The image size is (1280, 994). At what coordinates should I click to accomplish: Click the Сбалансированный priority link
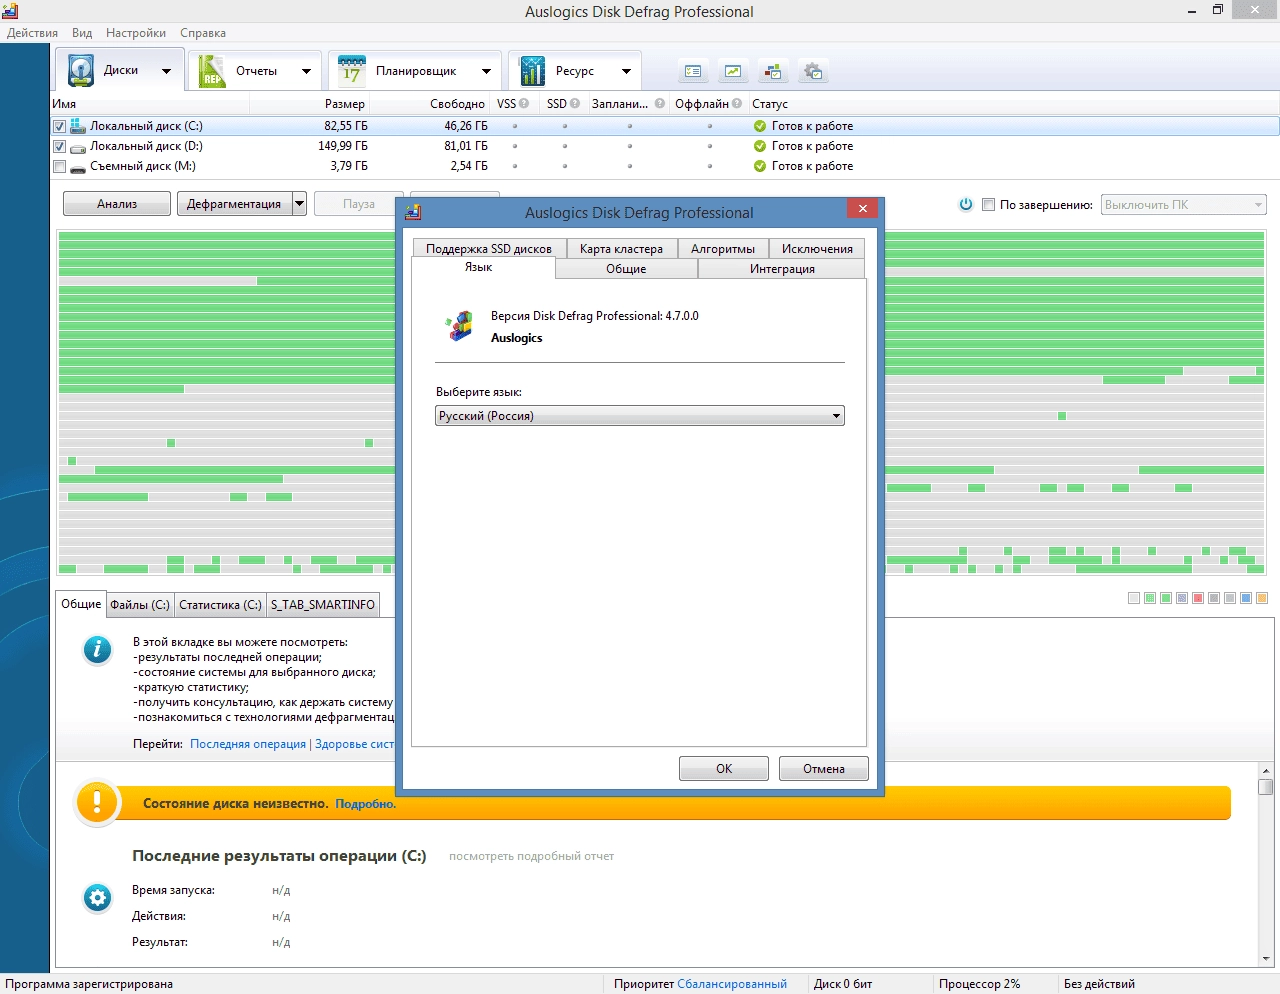(x=732, y=984)
